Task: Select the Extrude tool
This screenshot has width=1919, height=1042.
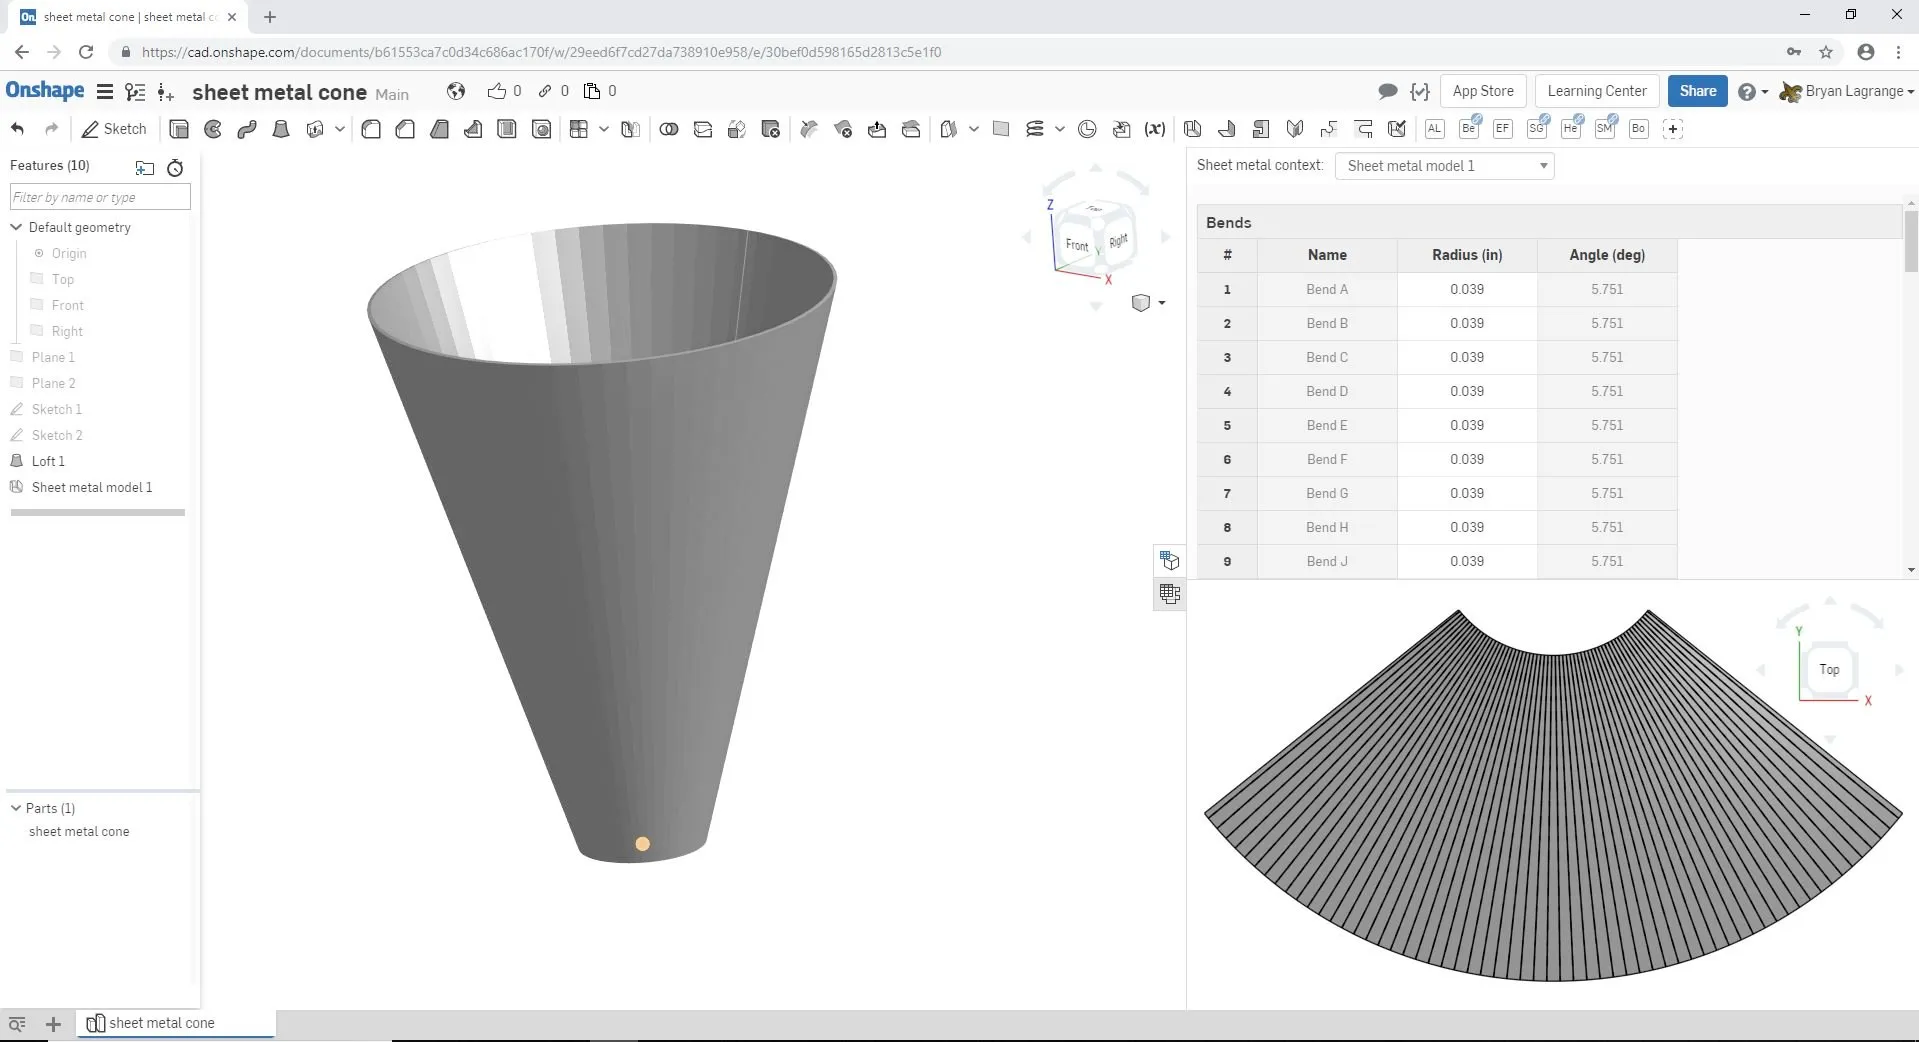Action: 179,129
